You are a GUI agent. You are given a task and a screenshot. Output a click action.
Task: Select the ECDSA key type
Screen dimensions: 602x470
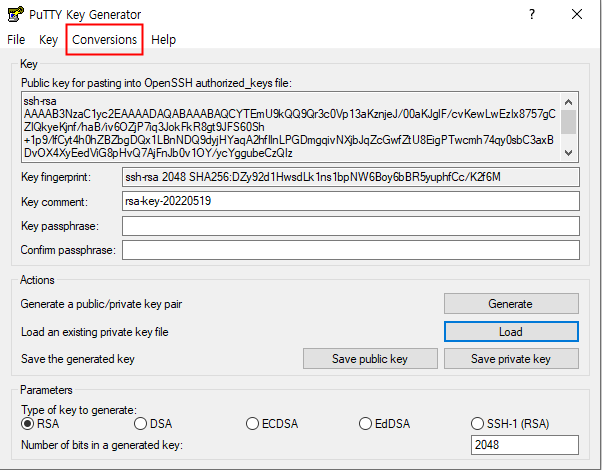(272, 424)
